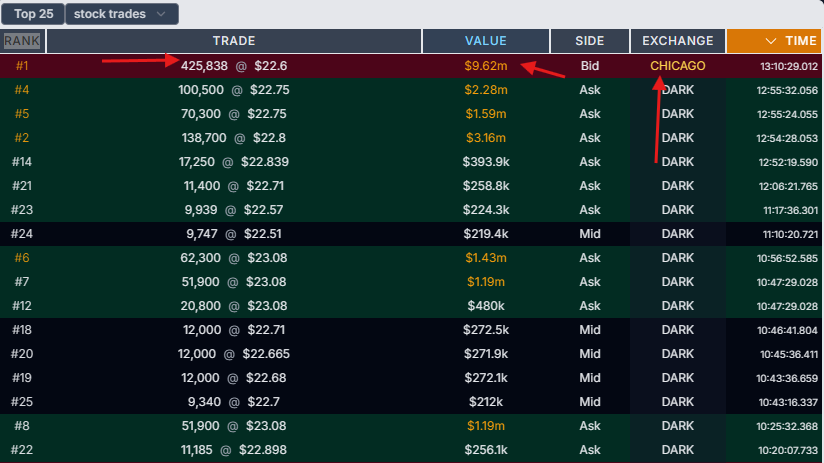824x463 pixels.
Task: Select rank #7 cell
Action: (22, 282)
